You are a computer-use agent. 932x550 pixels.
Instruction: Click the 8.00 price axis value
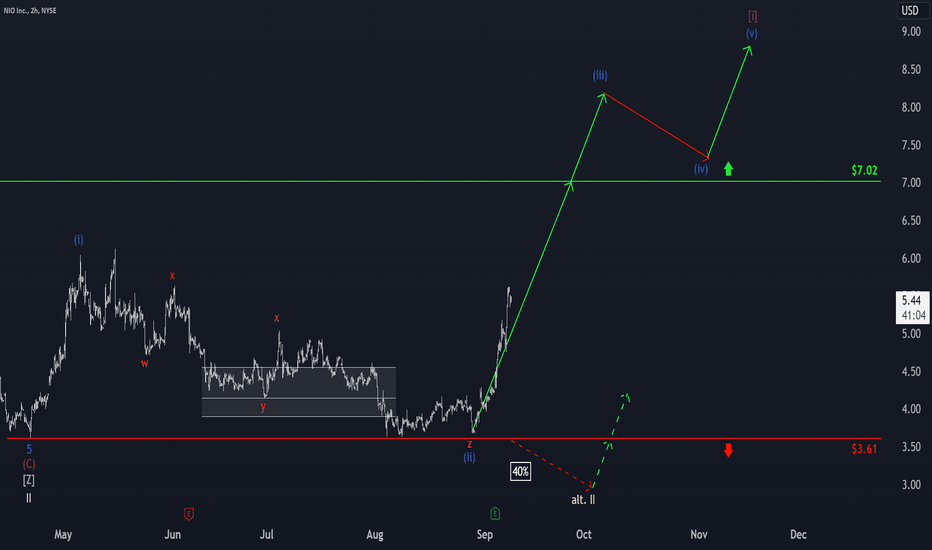click(911, 107)
